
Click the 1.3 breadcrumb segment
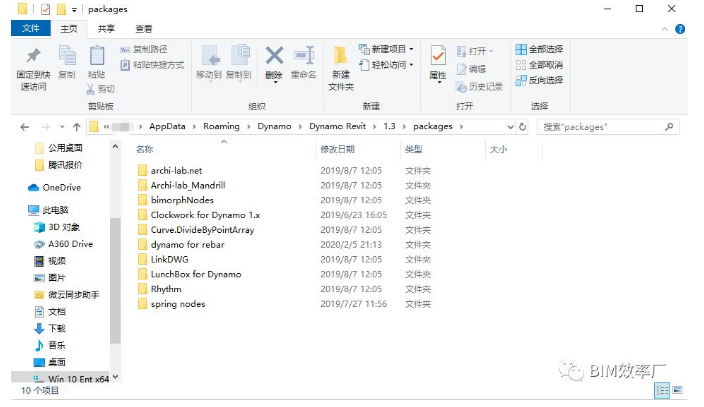point(389,127)
